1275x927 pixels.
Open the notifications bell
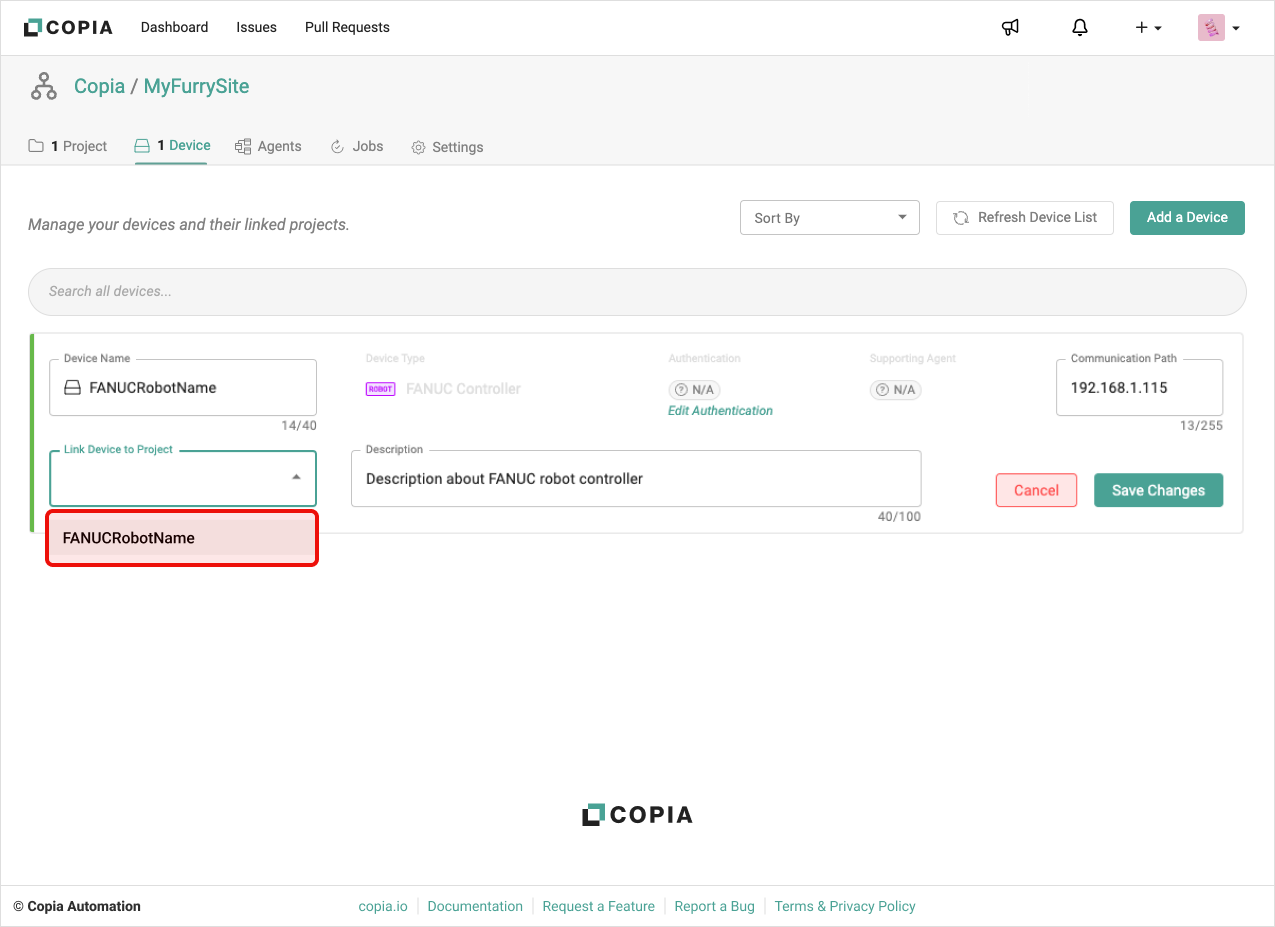[x=1079, y=28]
